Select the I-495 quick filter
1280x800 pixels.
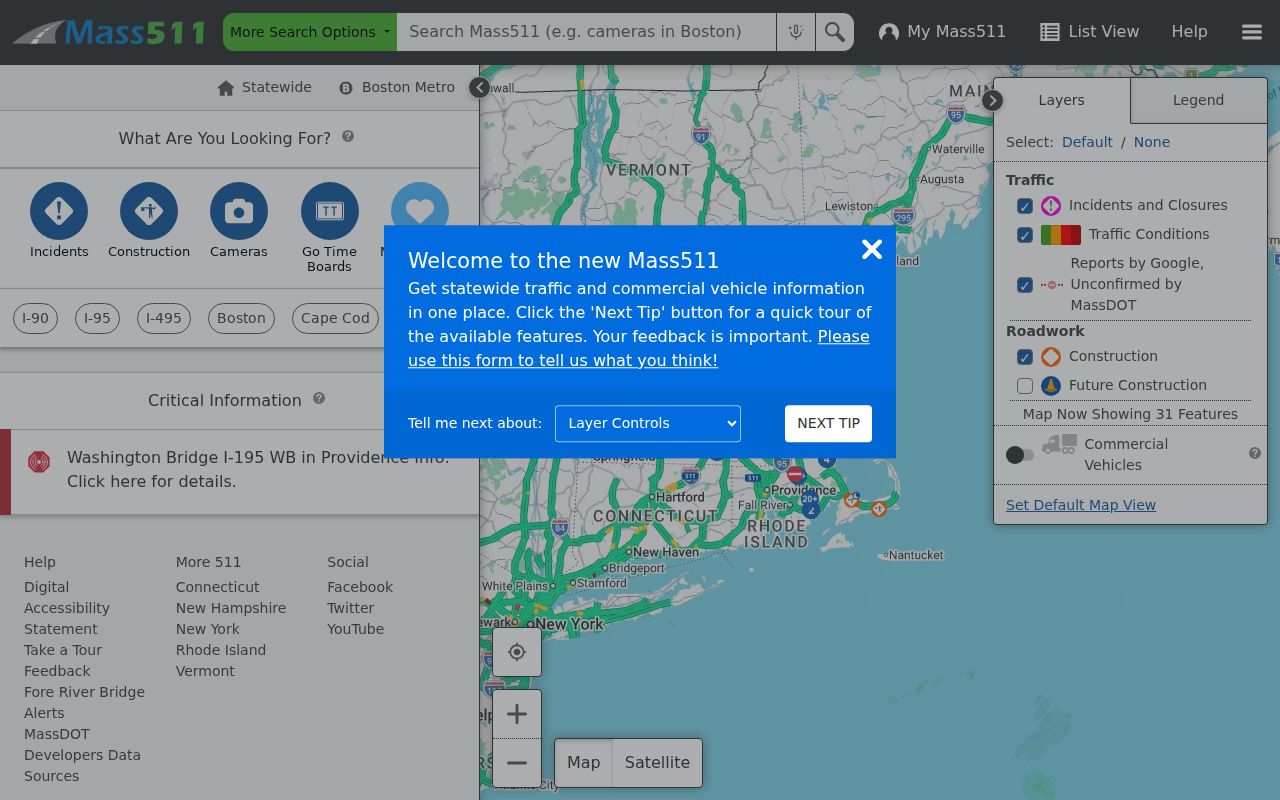click(164, 318)
